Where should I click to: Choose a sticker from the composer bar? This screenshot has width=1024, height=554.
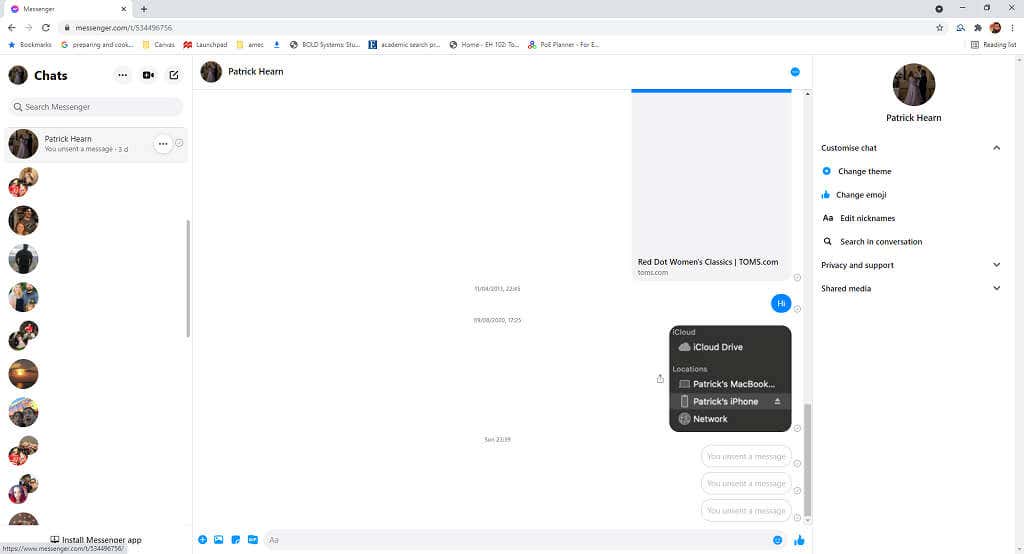[235, 540]
